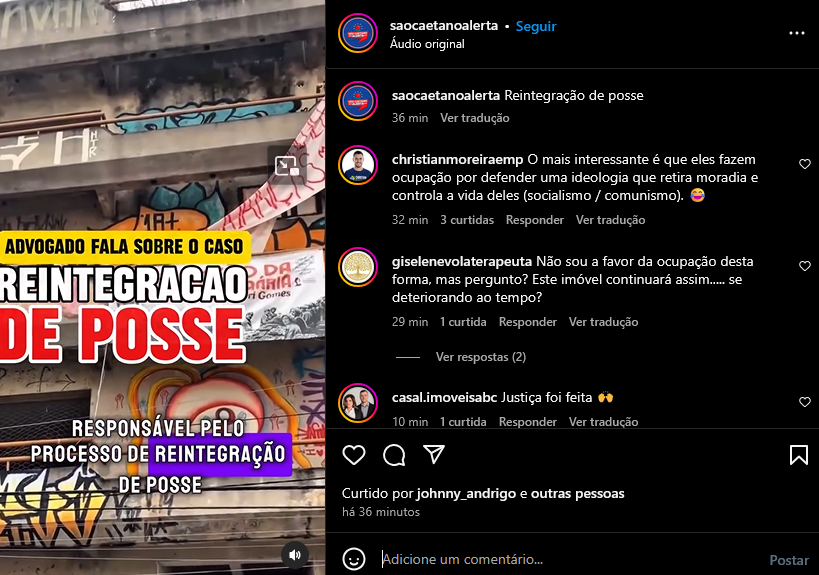Mute the video audio
The width and height of the screenshot is (819, 575).
point(295,555)
